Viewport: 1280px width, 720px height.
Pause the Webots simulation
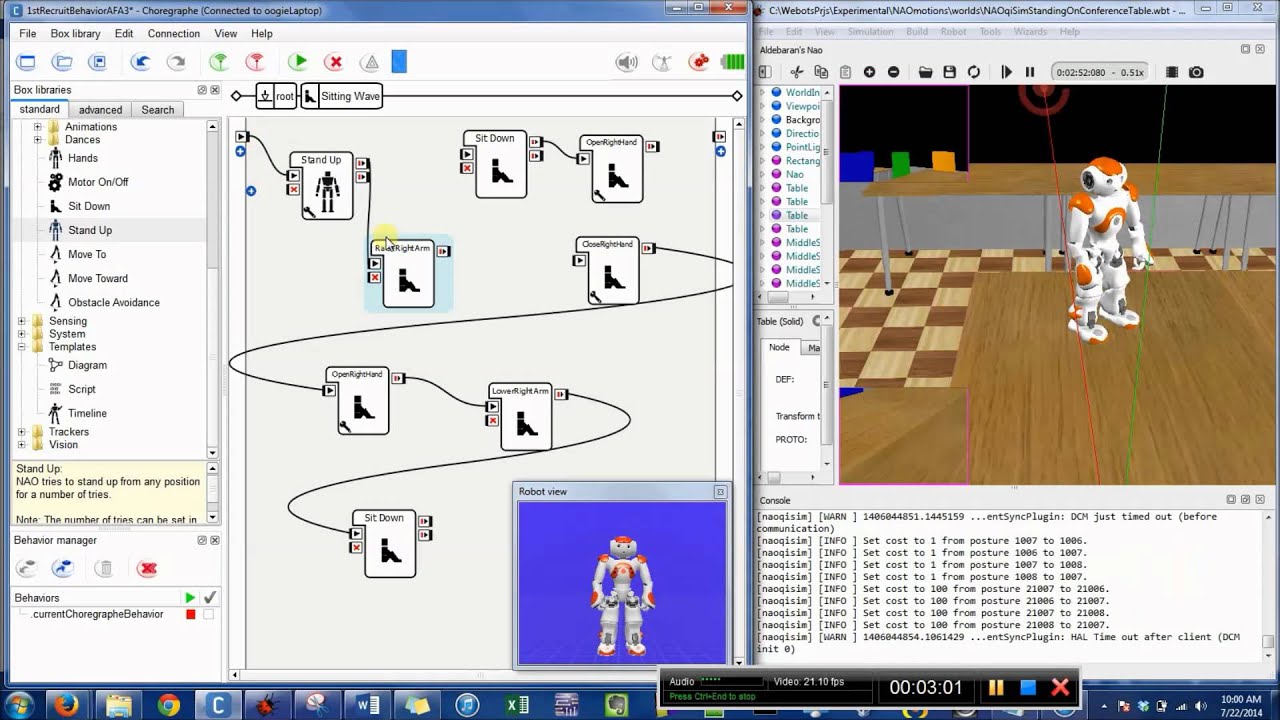coord(1030,72)
